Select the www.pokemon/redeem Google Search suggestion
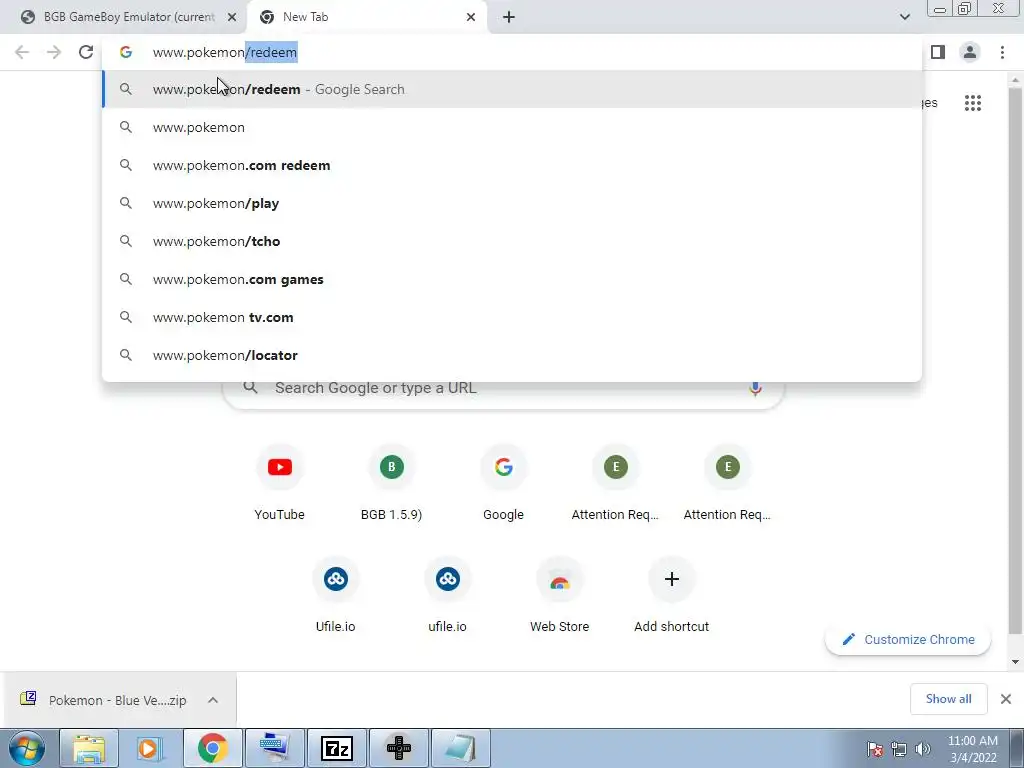 coord(512,89)
